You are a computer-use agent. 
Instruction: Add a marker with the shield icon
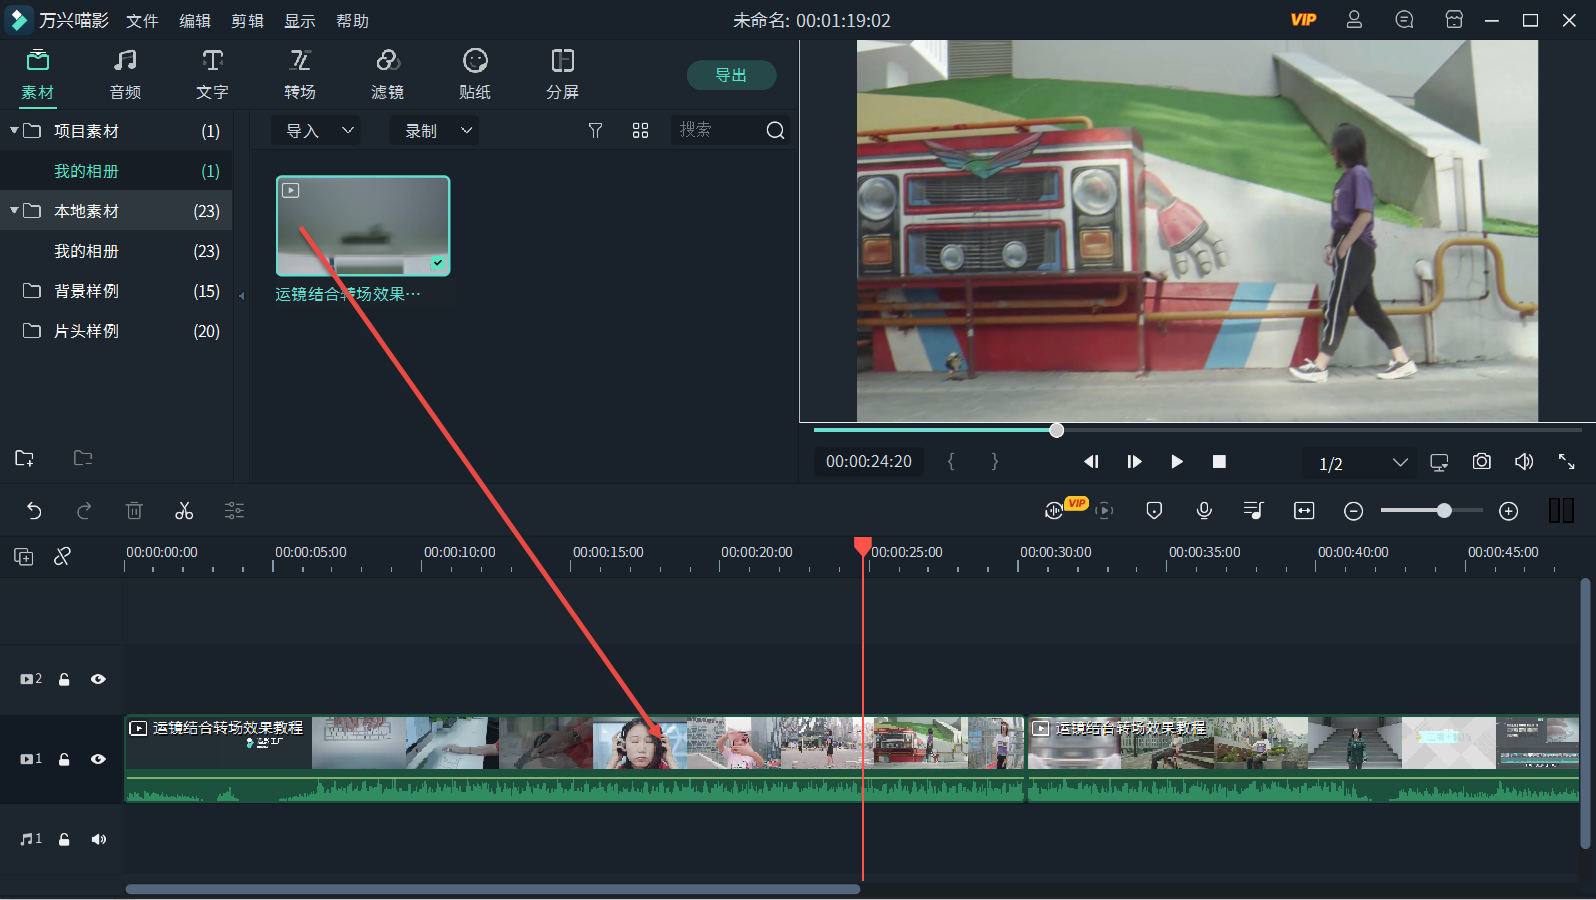(x=1154, y=511)
